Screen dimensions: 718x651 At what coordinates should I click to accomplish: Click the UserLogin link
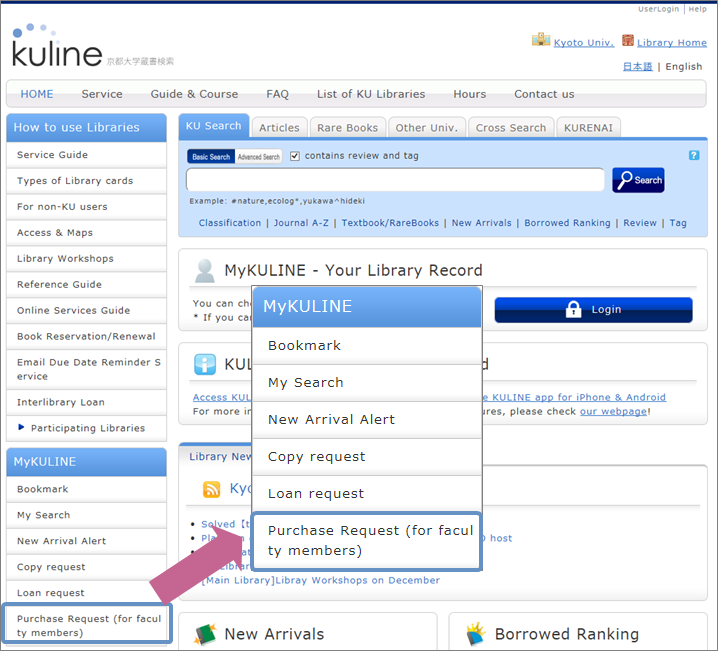pyautogui.click(x=658, y=9)
